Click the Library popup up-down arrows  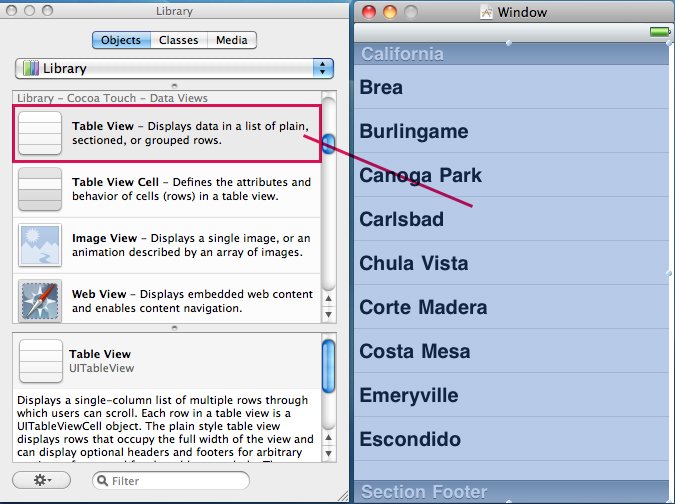point(322,68)
